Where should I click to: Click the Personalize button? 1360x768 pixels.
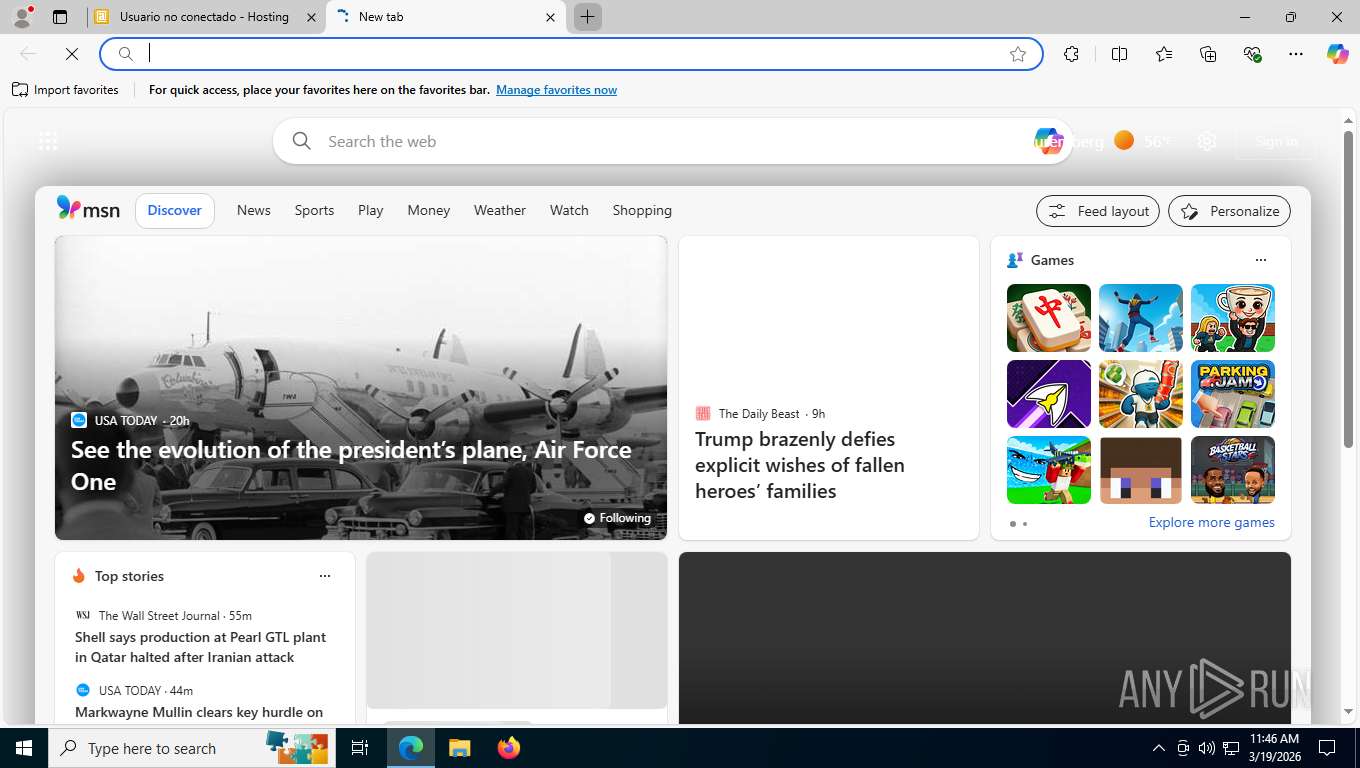(1229, 211)
